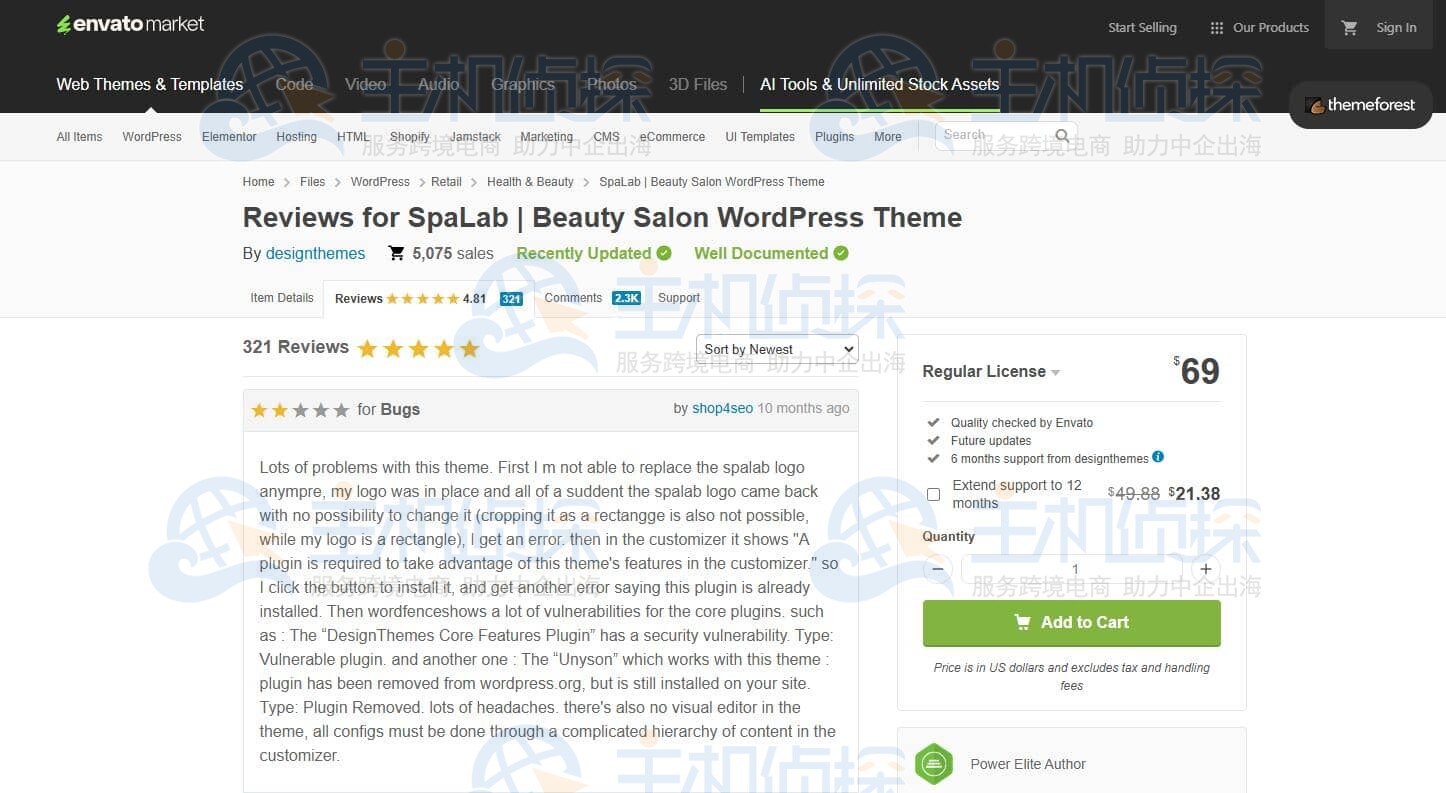Decrease quantity with the minus button
Screen dimensions: 1446x793
click(937, 569)
